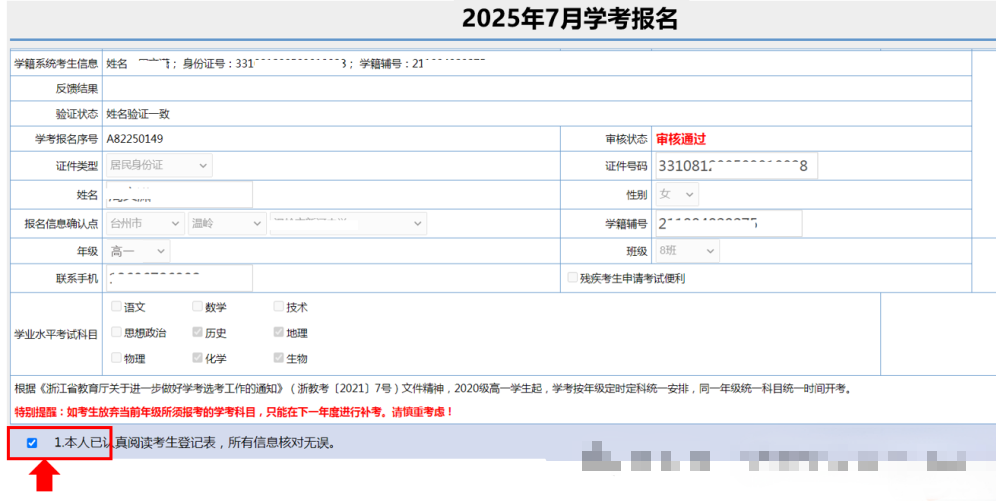Enable the 物理 subject checkbox

[117, 357]
